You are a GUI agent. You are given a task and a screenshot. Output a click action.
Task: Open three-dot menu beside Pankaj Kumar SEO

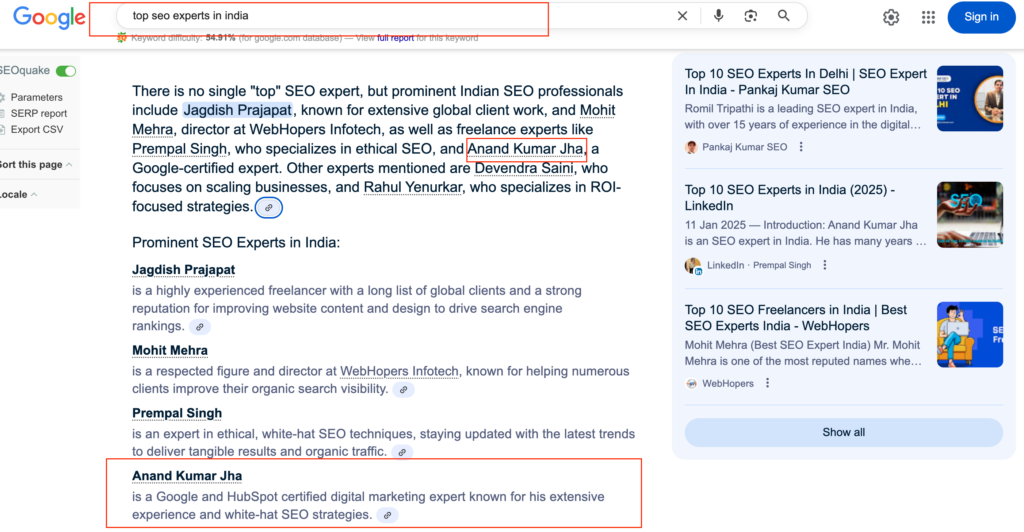pyautogui.click(x=801, y=147)
